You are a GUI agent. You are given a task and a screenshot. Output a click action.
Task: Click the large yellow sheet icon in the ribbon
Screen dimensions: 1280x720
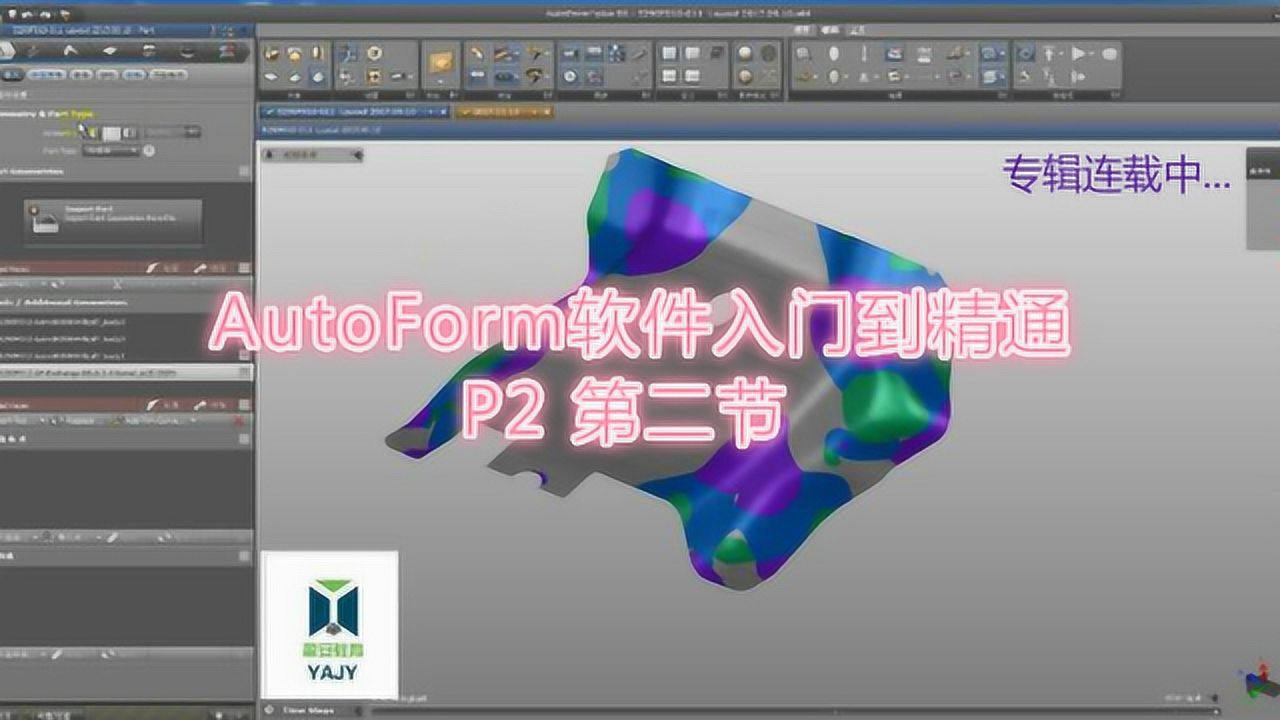tap(440, 64)
